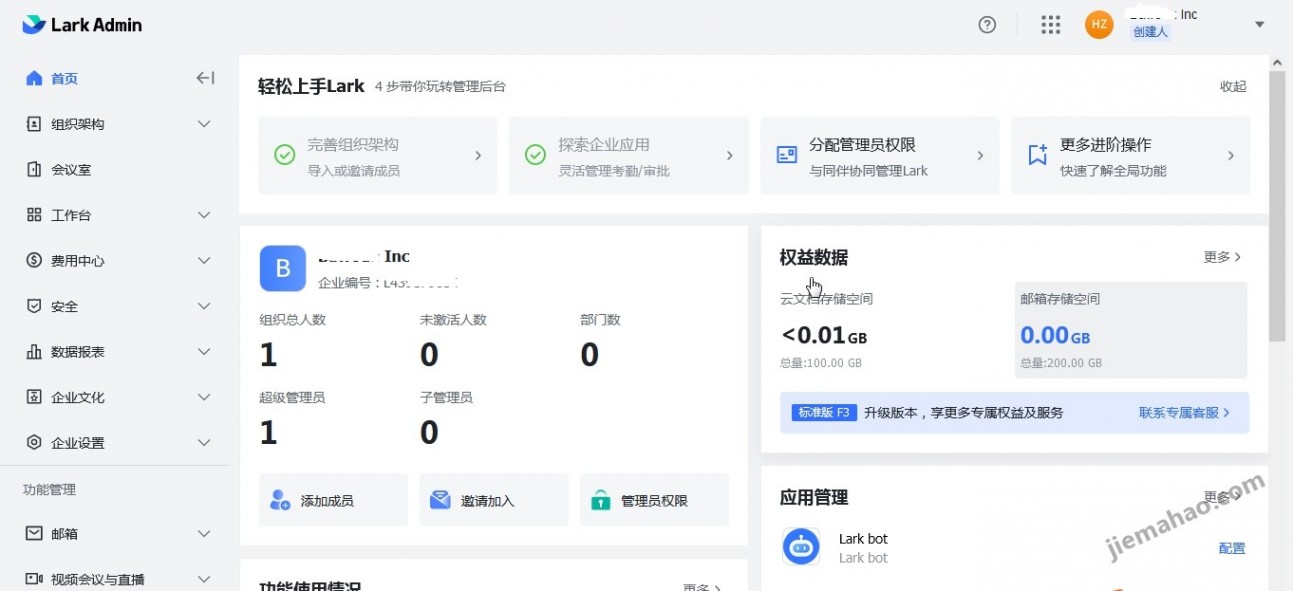
Task: Expand the 工作台 sidebar section
Action: 203,214
